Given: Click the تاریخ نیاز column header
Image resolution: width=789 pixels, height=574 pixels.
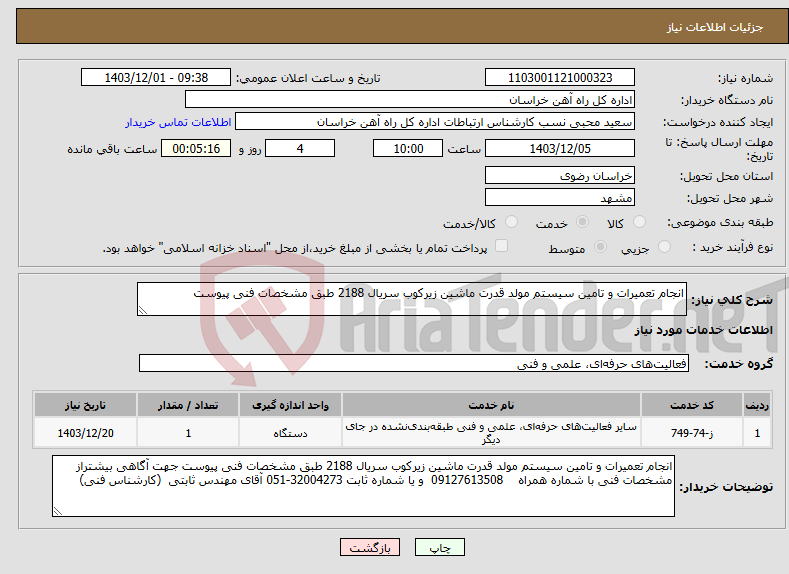Looking at the screenshot, I should [85, 405].
